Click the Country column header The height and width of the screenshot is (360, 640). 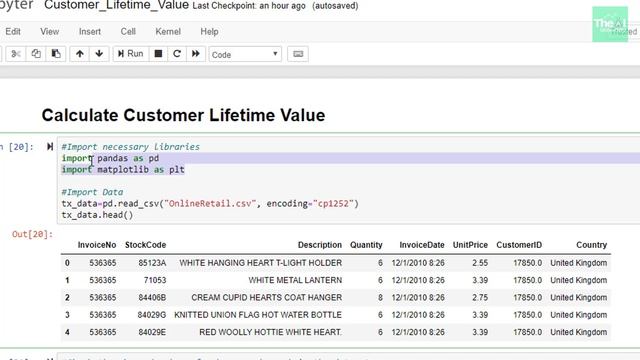click(591, 245)
